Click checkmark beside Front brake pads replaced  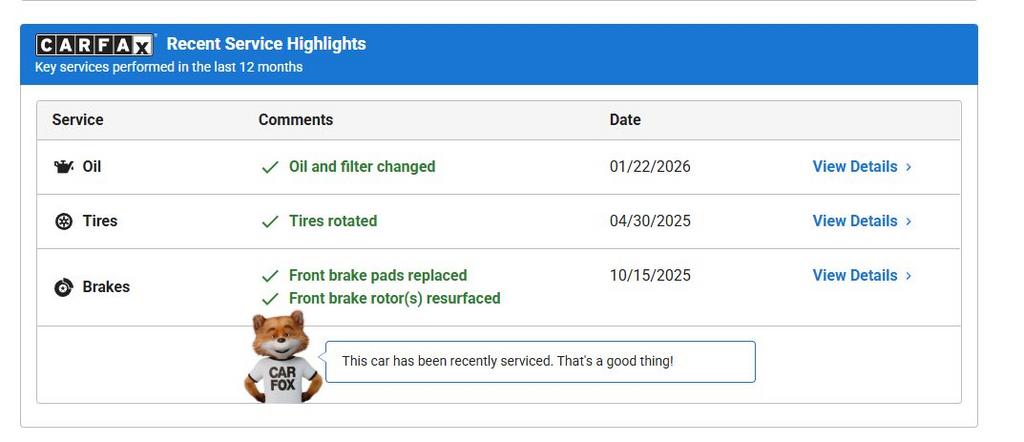tap(270, 276)
